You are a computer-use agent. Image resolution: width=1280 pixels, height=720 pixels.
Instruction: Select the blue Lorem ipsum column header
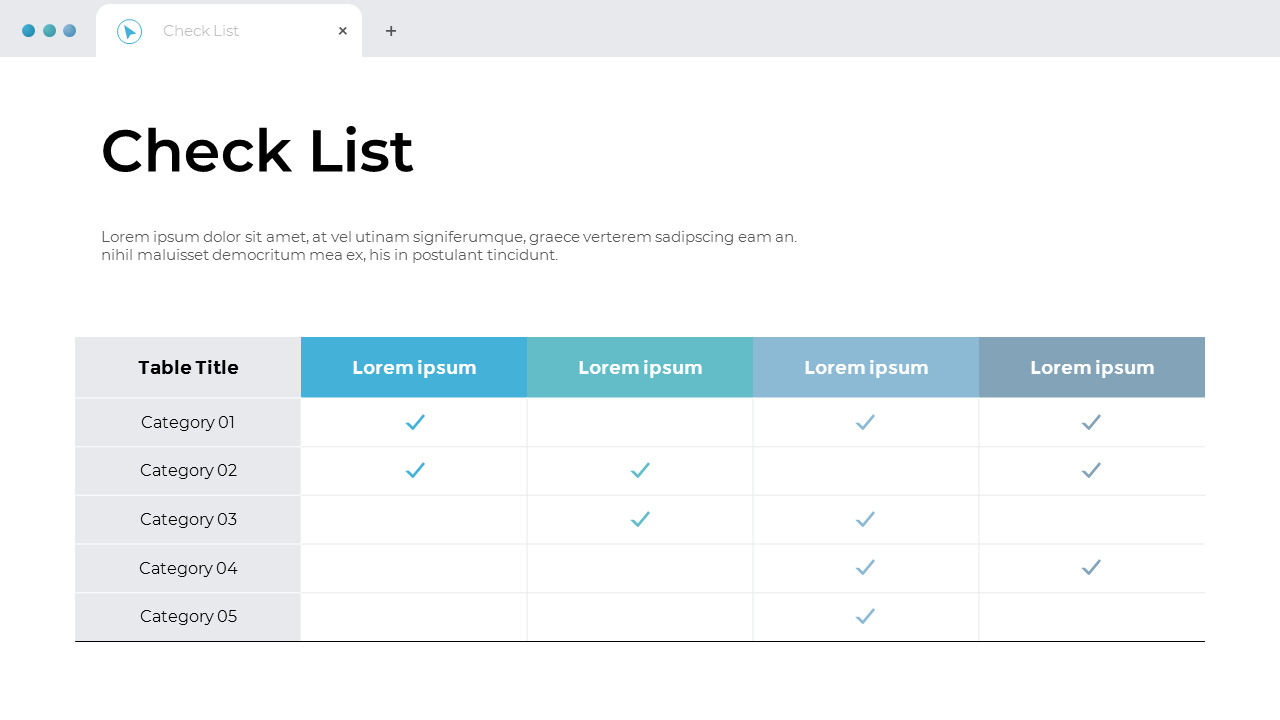pyautogui.click(x=414, y=367)
